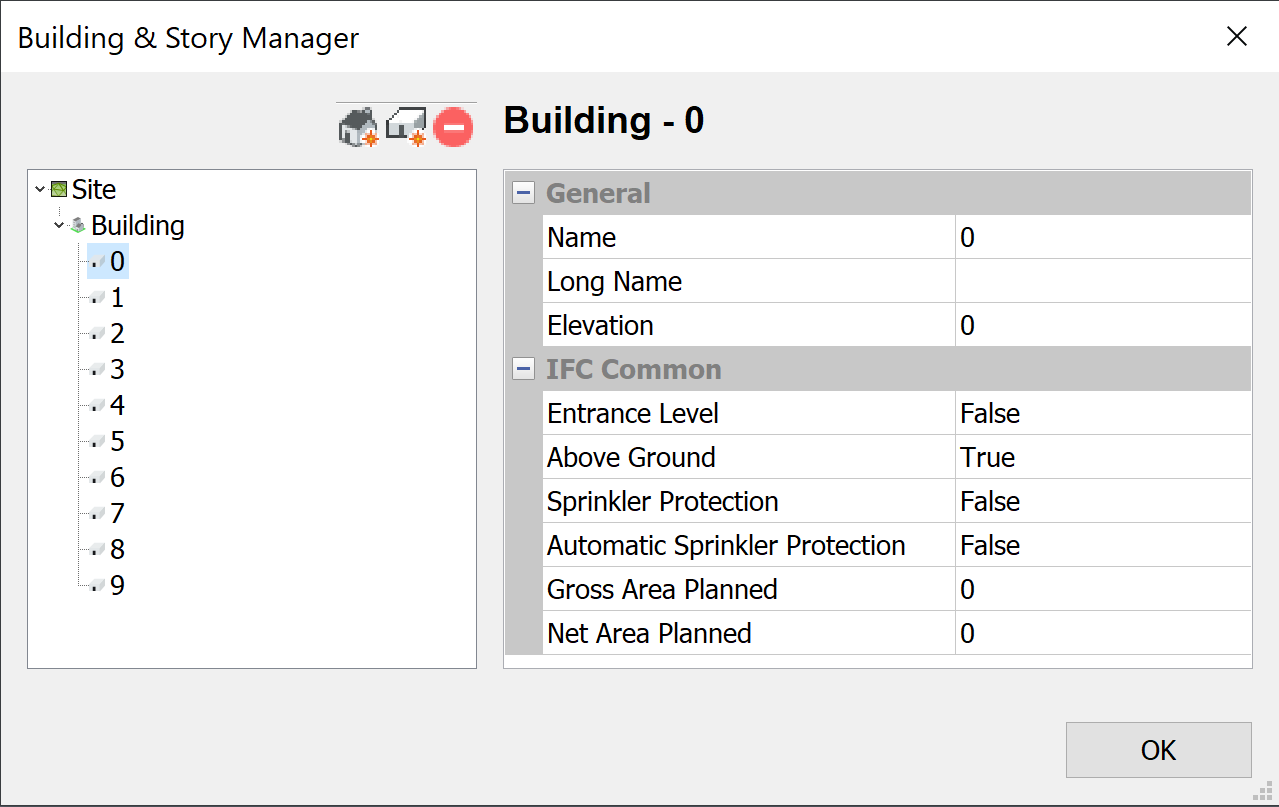The height and width of the screenshot is (807, 1279).
Task: Click the icon beside story 5
Action: pos(97,442)
